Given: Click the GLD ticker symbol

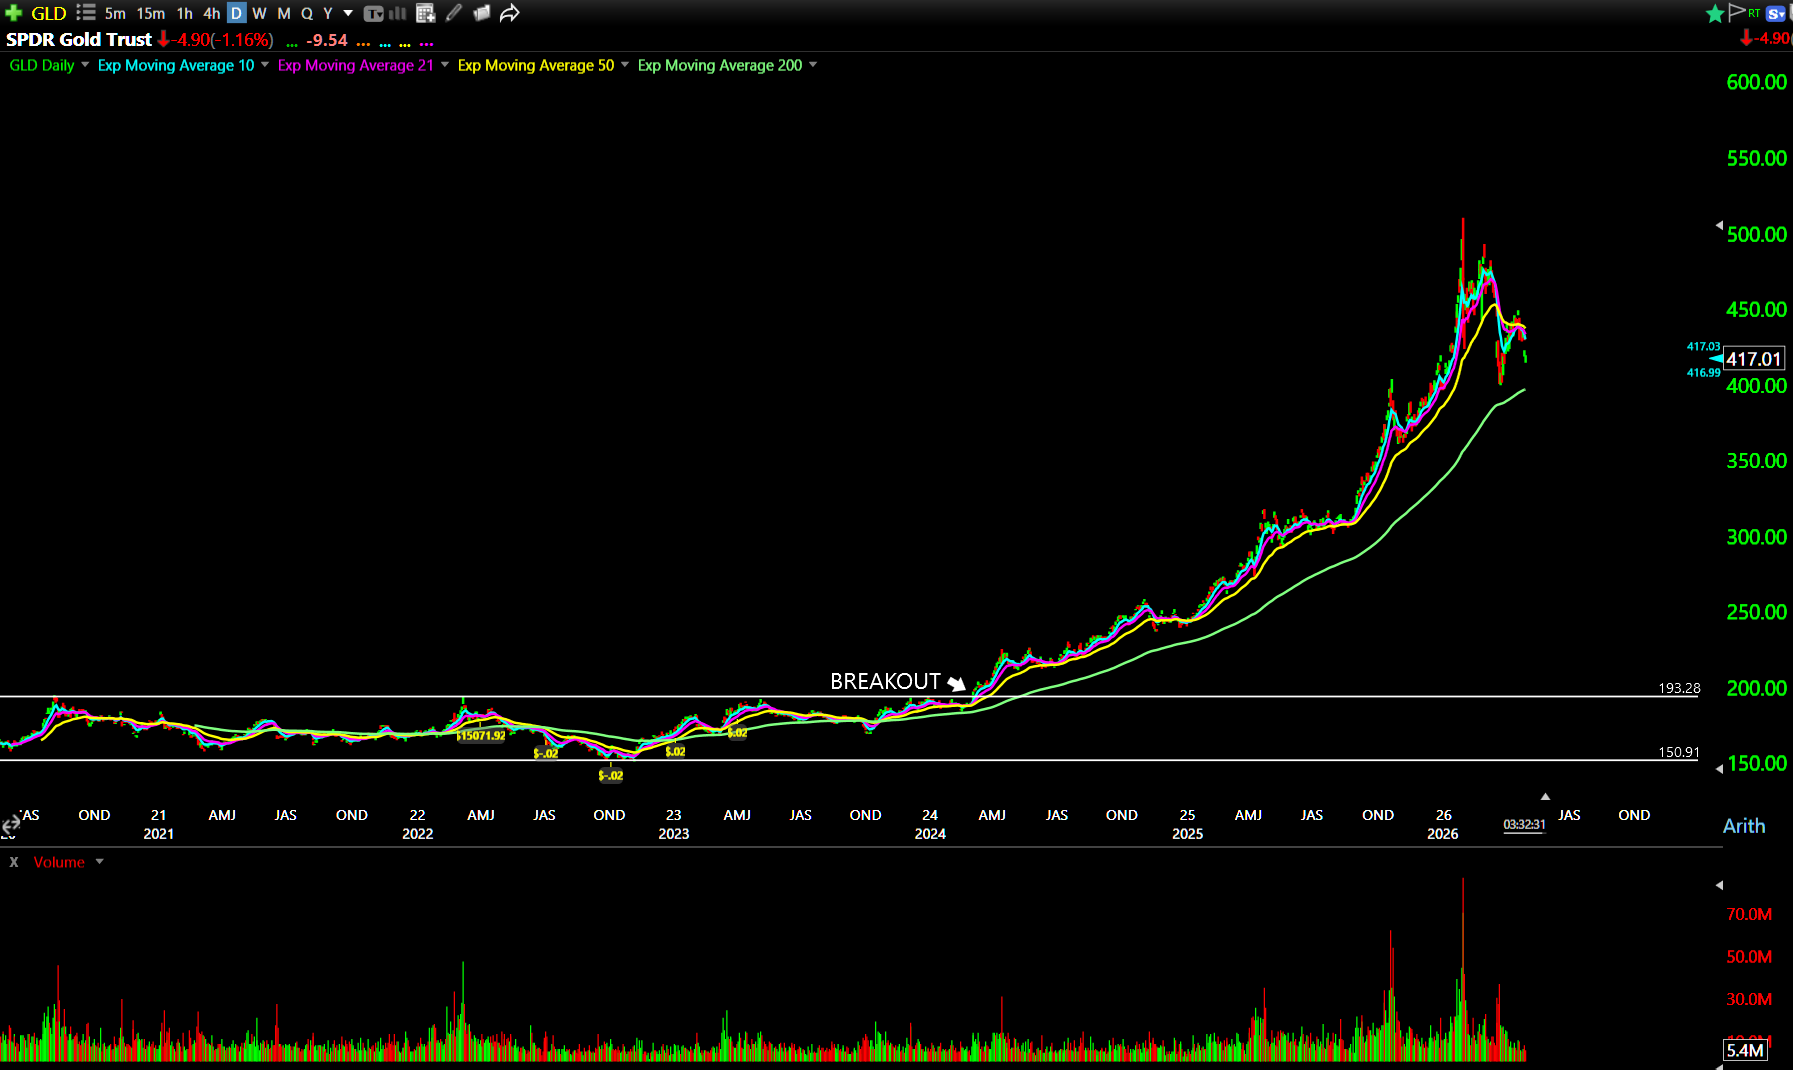Looking at the screenshot, I should coord(48,13).
